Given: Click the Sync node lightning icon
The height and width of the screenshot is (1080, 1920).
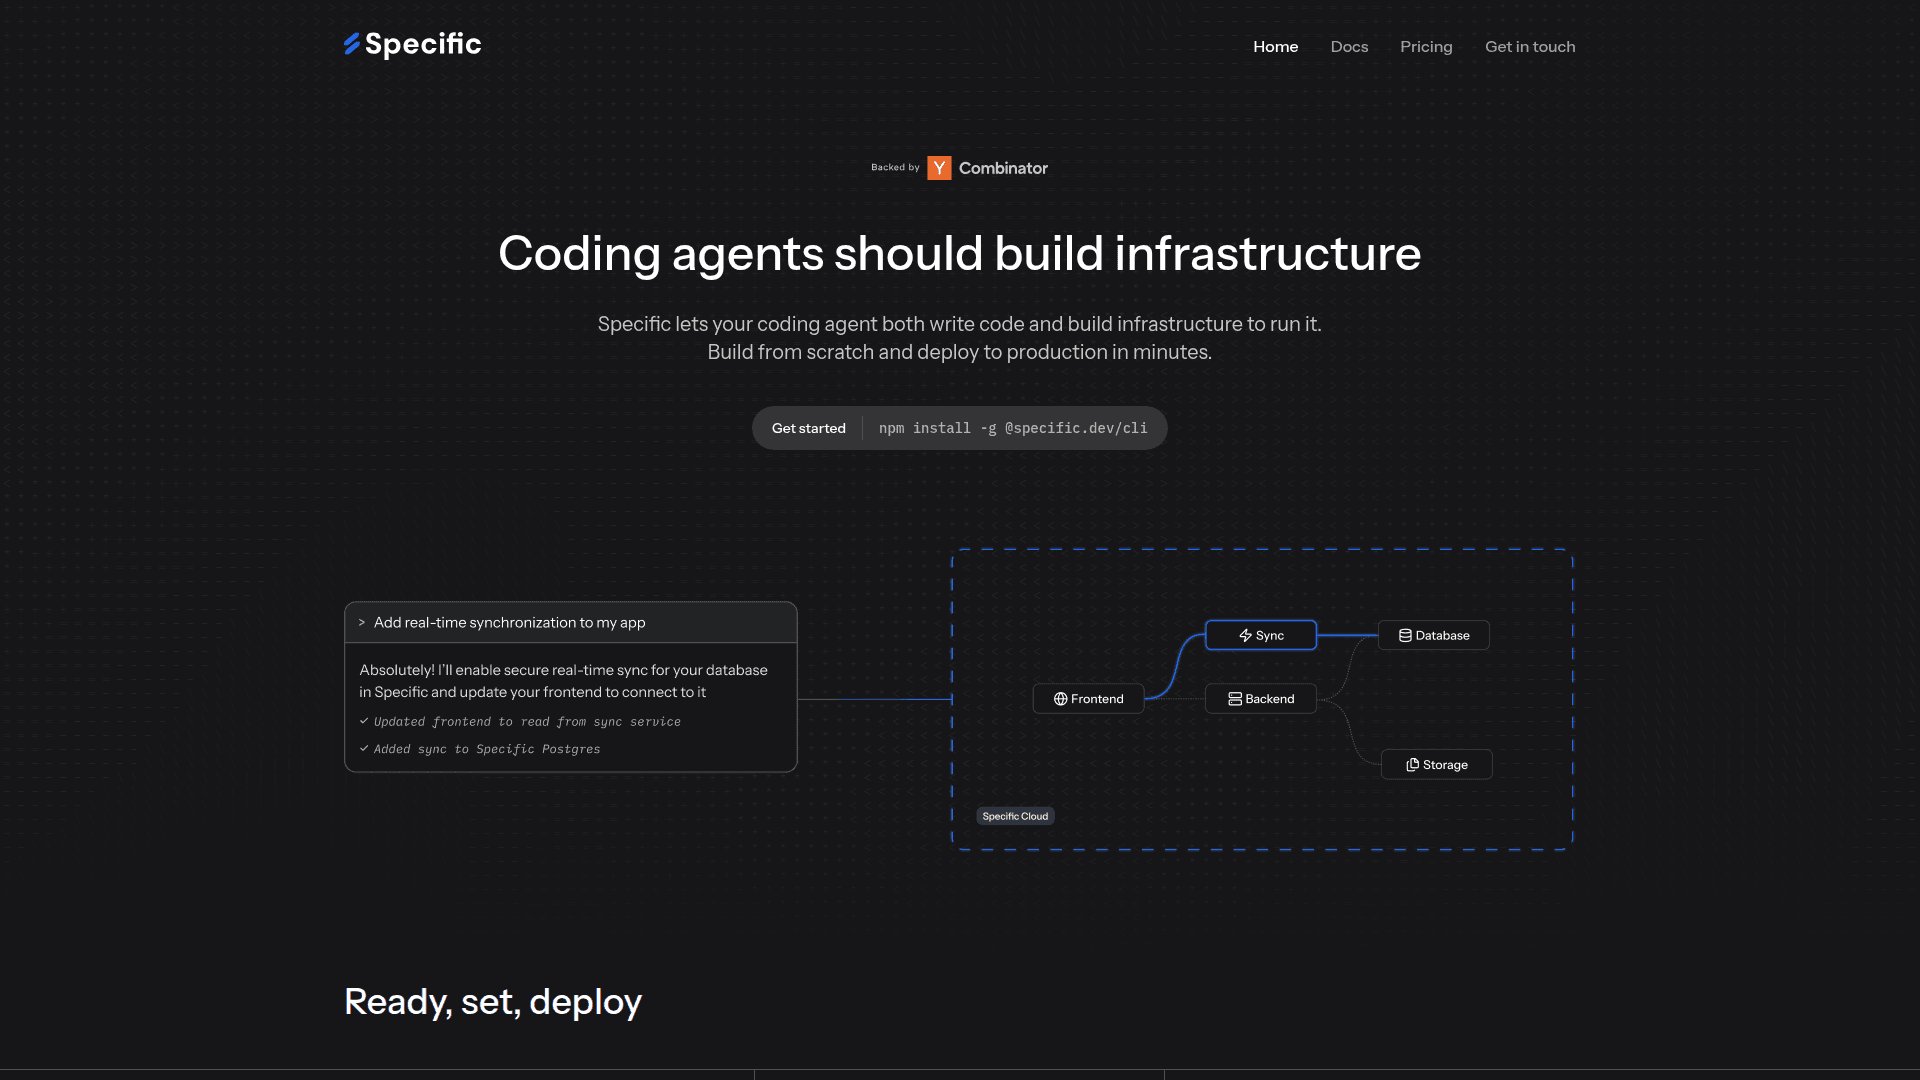Looking at the screenshot, I should click(x=1245, y=636).
